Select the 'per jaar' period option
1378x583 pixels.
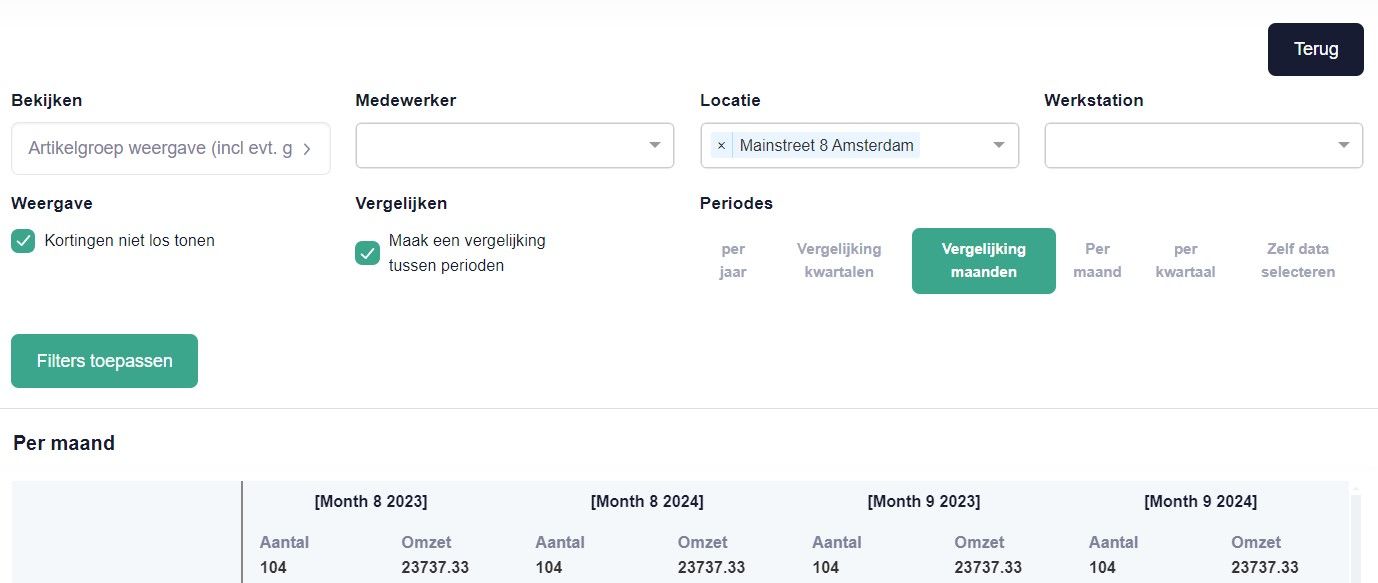point(733,260)
